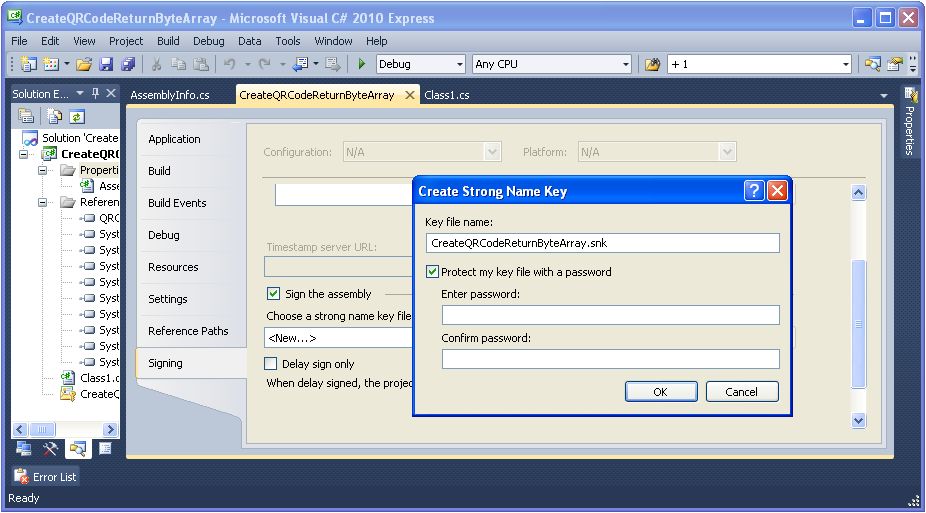The height and width of the screenshot is (513, 926).
Task: Click OK in Create Strong Name Key dialog
Action: (x=661, y=391)
